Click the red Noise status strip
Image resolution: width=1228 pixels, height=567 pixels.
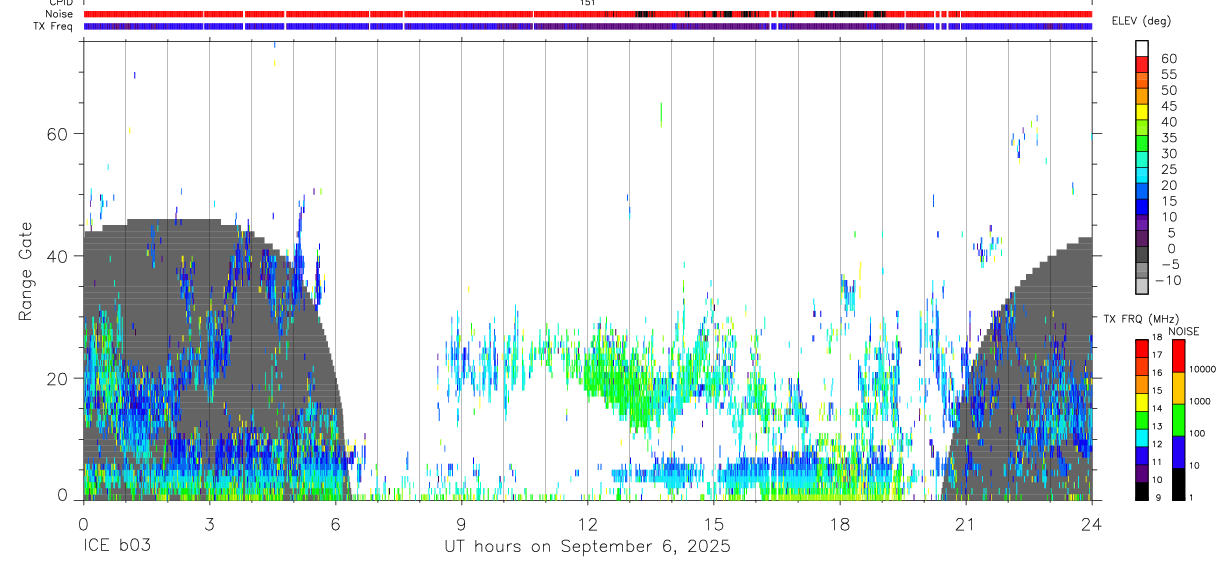[587, 14]
